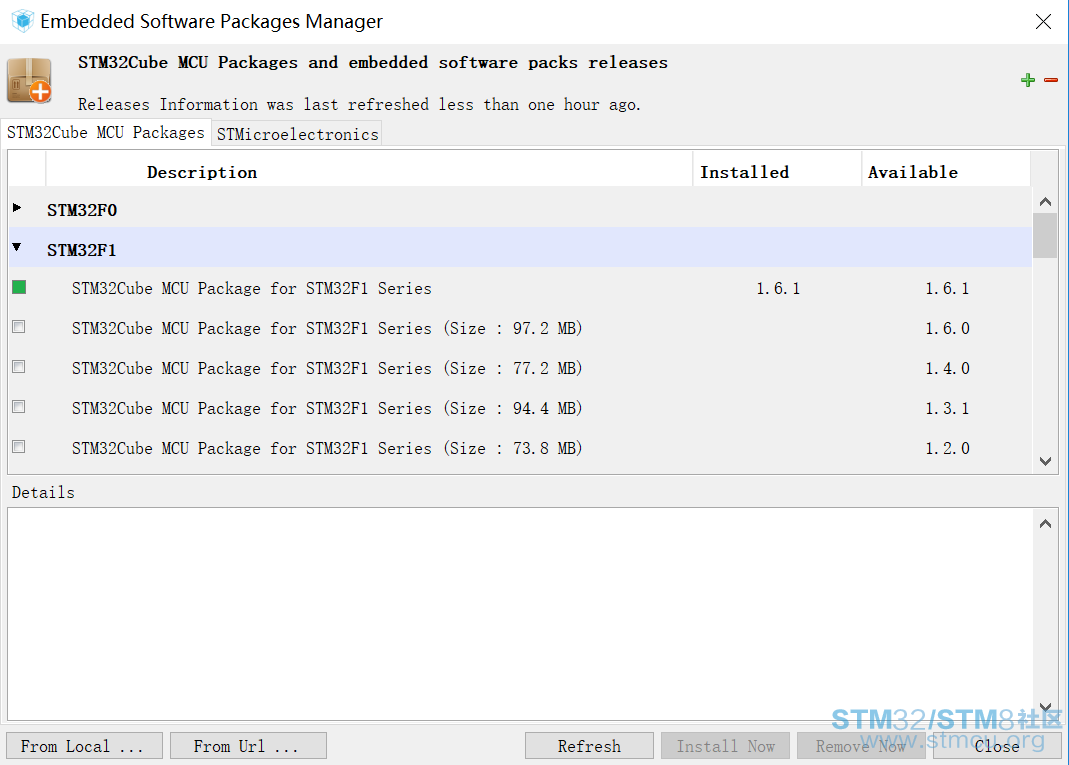Click available version 1.2.0 cell
Image resolution: width=1069 pixels, height=765 pixels.
click(x=947, y=448)
